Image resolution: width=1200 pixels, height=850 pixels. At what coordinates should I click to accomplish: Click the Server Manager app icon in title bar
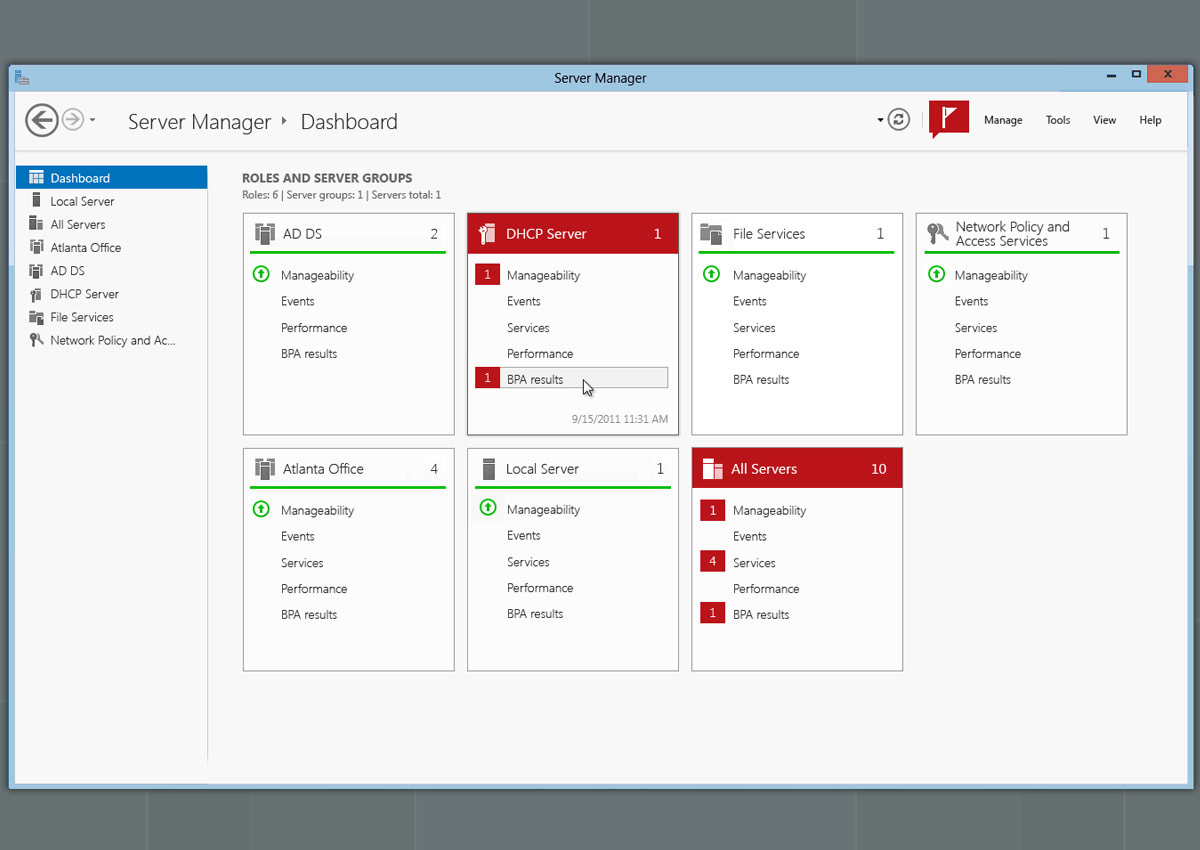[x=23, y=78]
